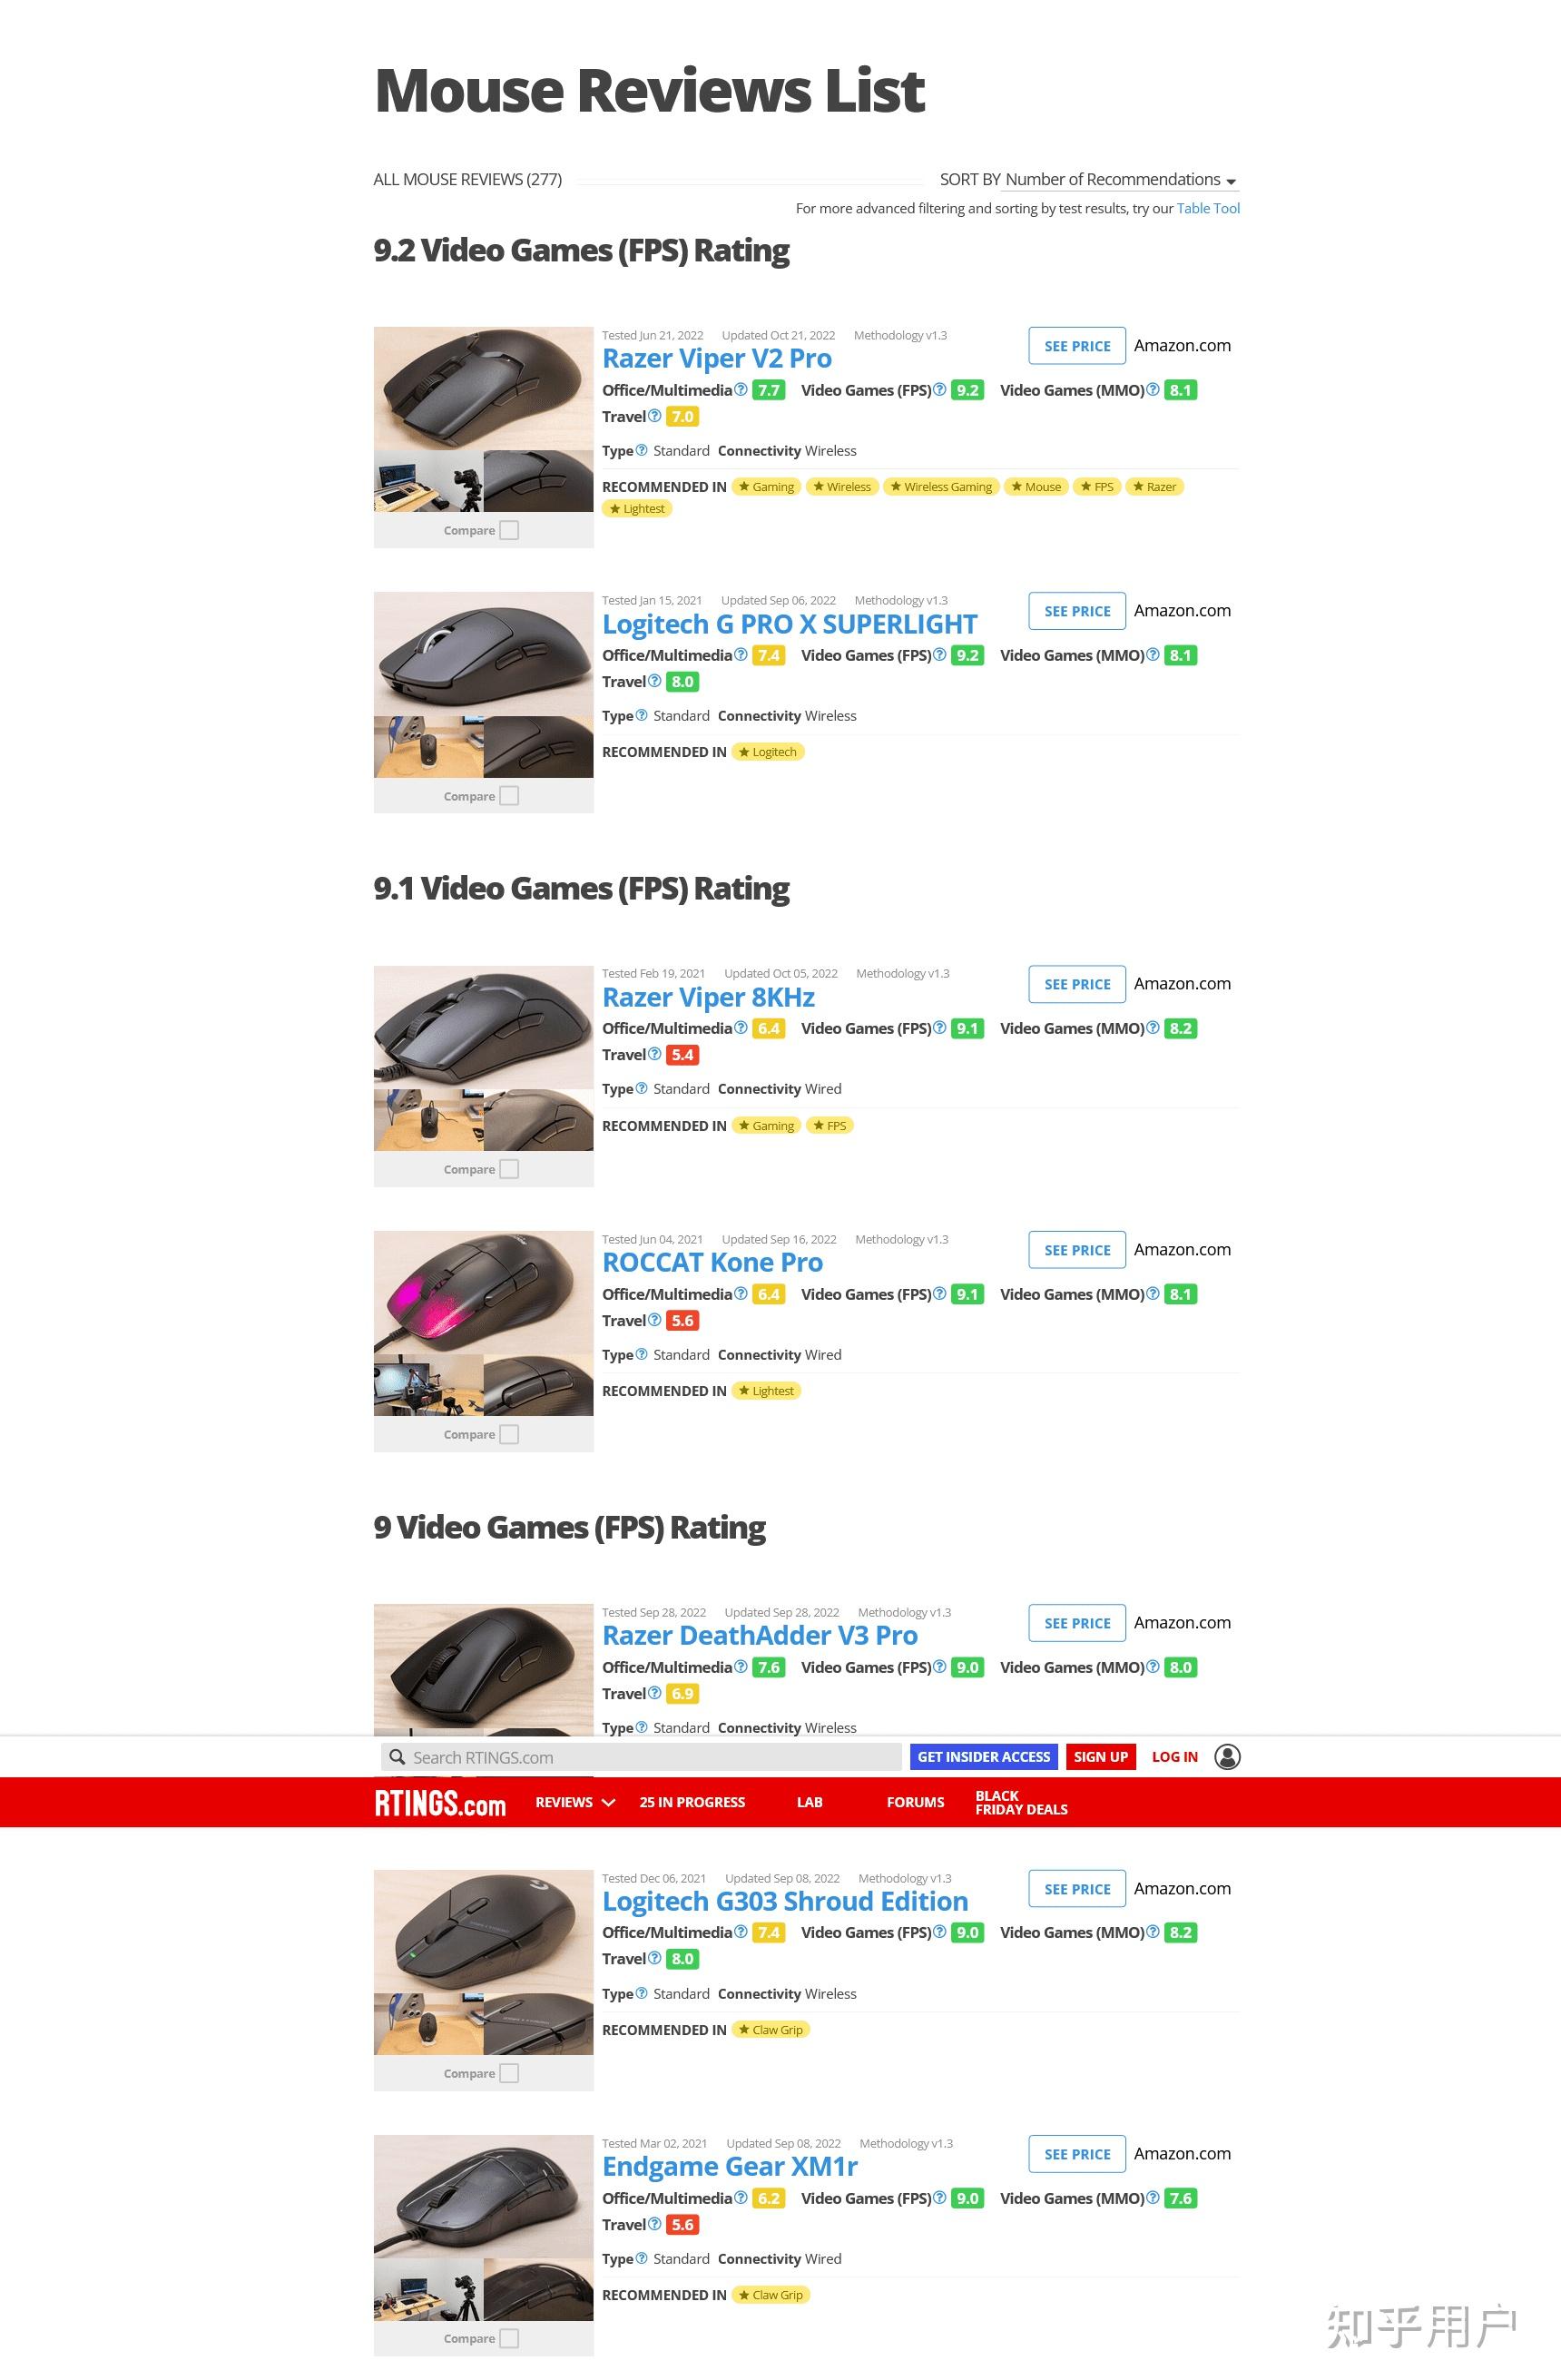
Task: Expand the Reviews menu chevron
Action: [x=608, y=1802]
